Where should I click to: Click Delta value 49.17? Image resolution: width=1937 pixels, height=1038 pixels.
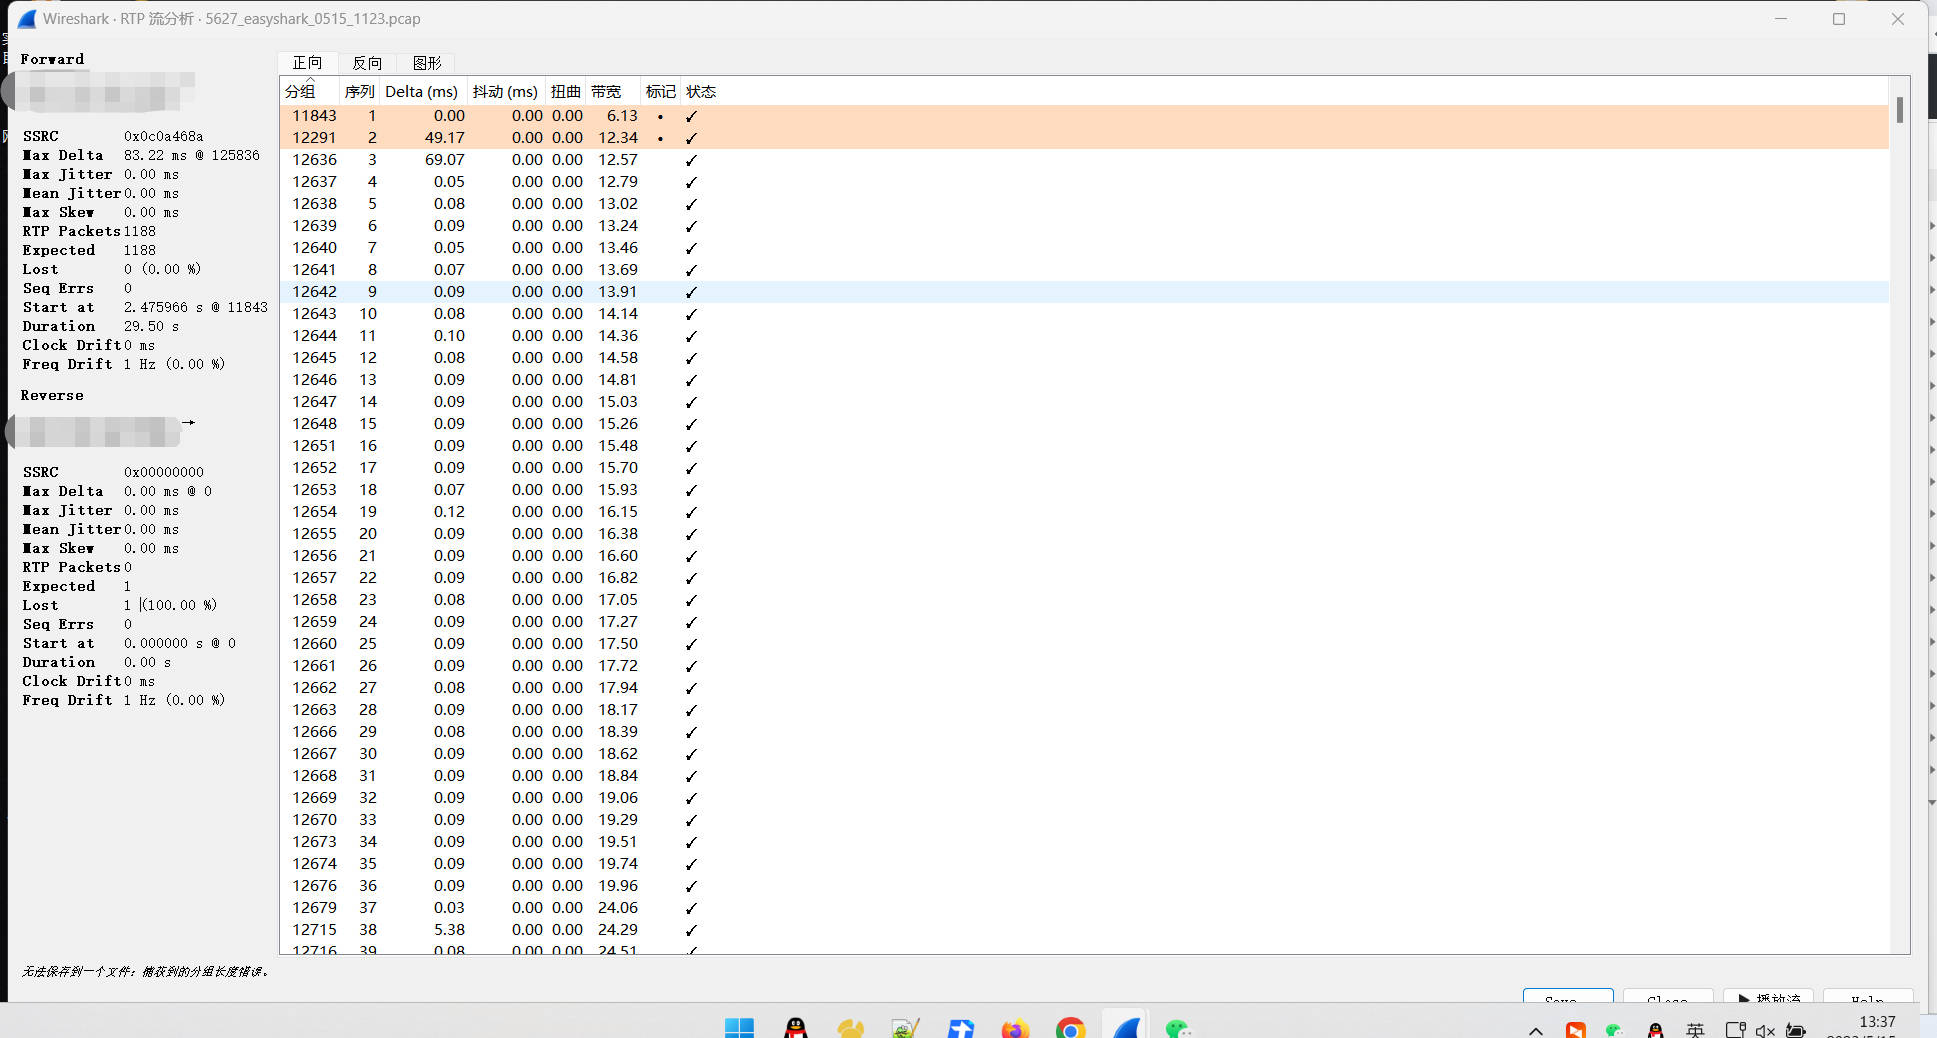(445, 138)
